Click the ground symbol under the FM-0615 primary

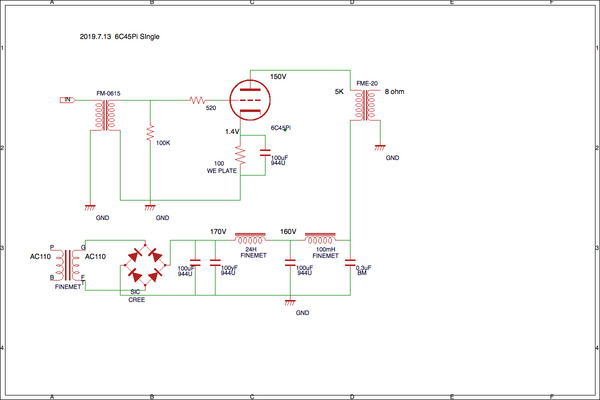click(90, 208)
